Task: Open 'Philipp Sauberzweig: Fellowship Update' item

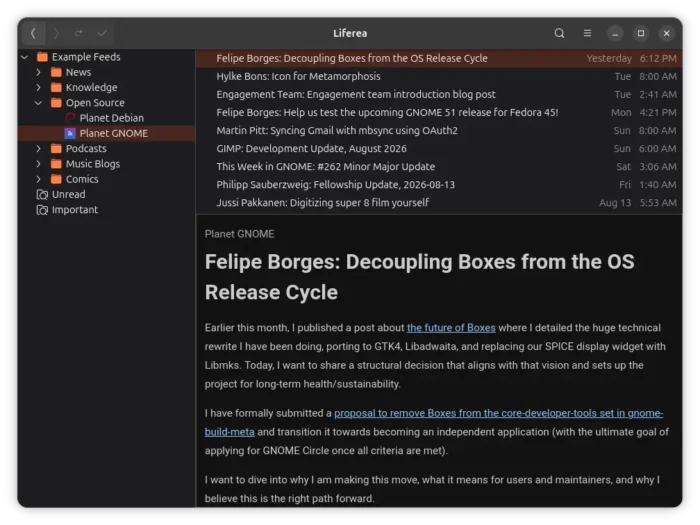Action: [439, 185]
